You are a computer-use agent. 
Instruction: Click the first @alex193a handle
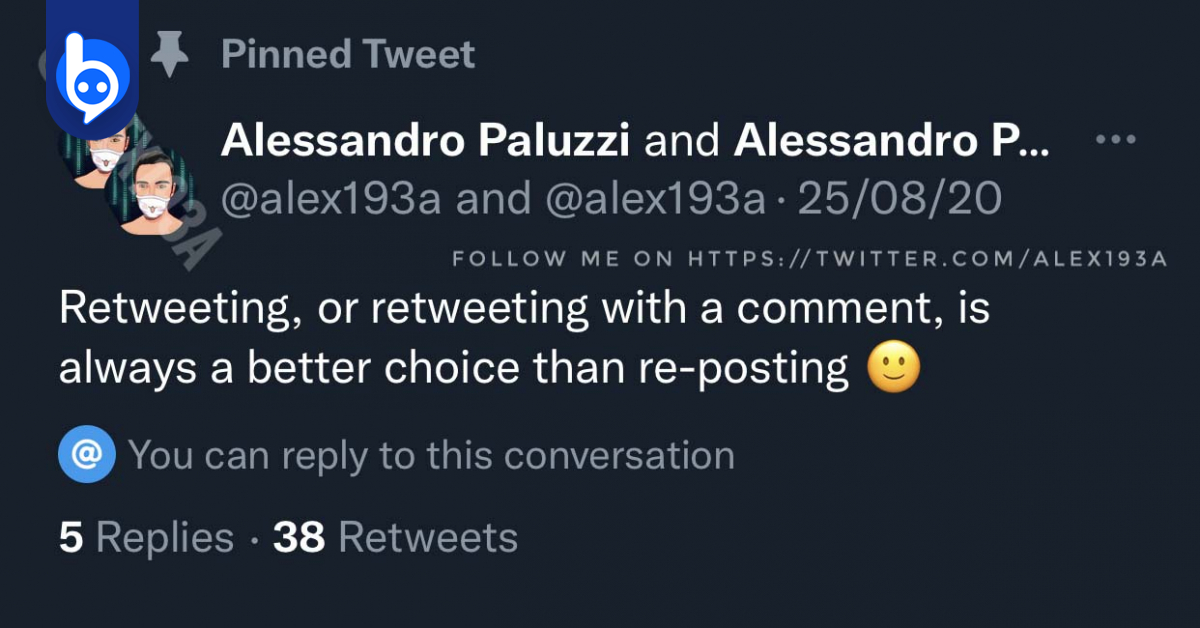pyautogui.click(x=330, y=198)
